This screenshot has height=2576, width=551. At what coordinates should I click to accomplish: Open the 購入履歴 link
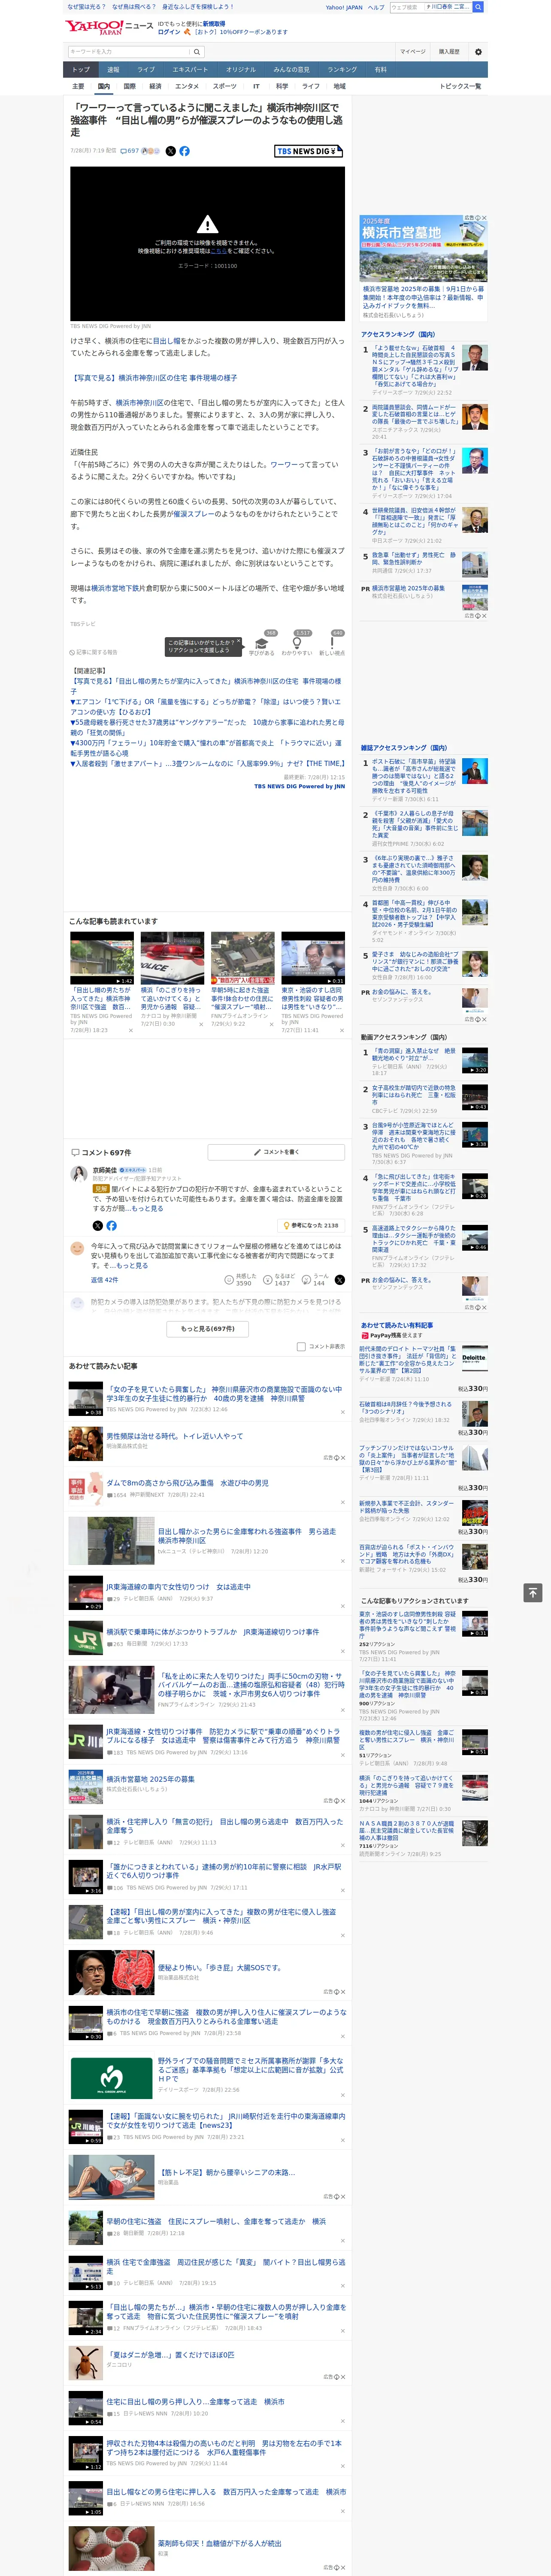click(449, 52)
